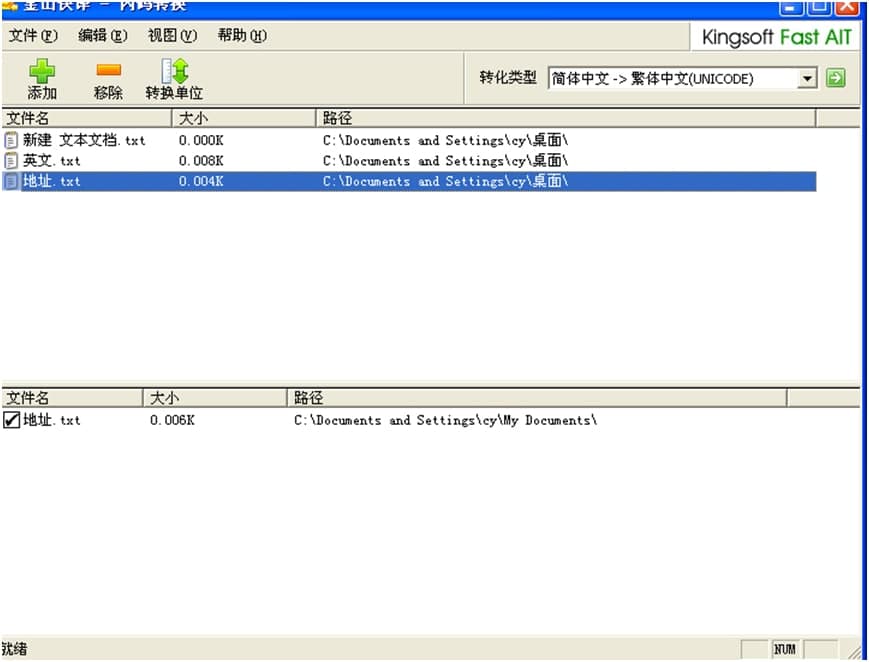This screenshot has height=662, width=869.
Task: Click the desktop path of 新建 文本文档.txt
Action: [x=446, y=140]
